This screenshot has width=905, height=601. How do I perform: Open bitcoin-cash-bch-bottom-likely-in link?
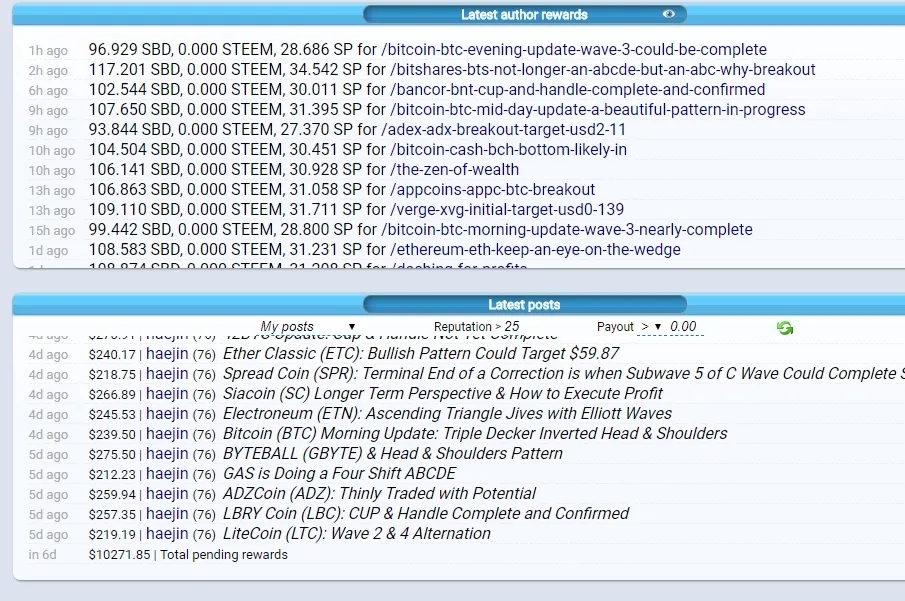(x=508, y=150)
